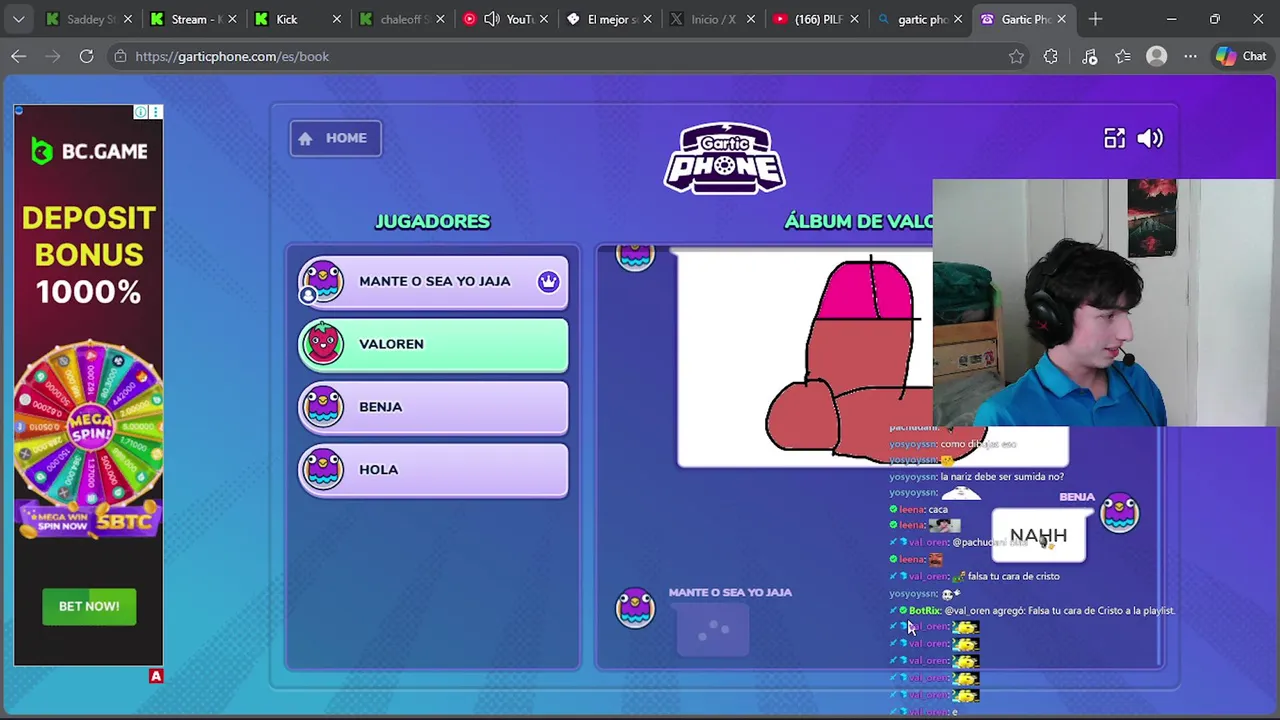Viewport: 1280px width, 720px height.
Task: Click the red A ad badge
Action: pyautogui.click(x=156, y=677)
